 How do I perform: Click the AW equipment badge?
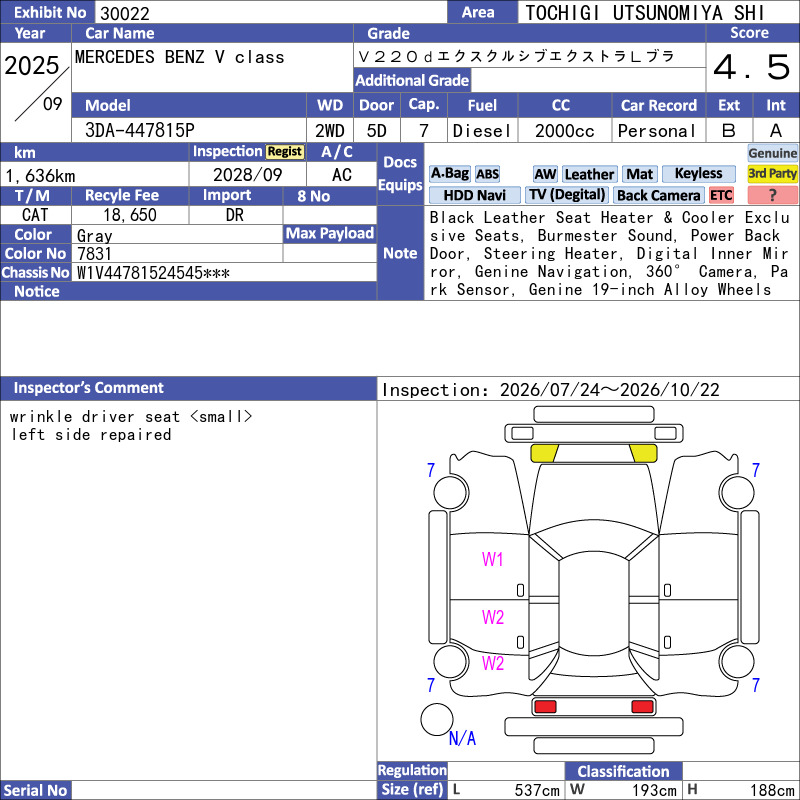pyautogui.click(x=545, y=174)
